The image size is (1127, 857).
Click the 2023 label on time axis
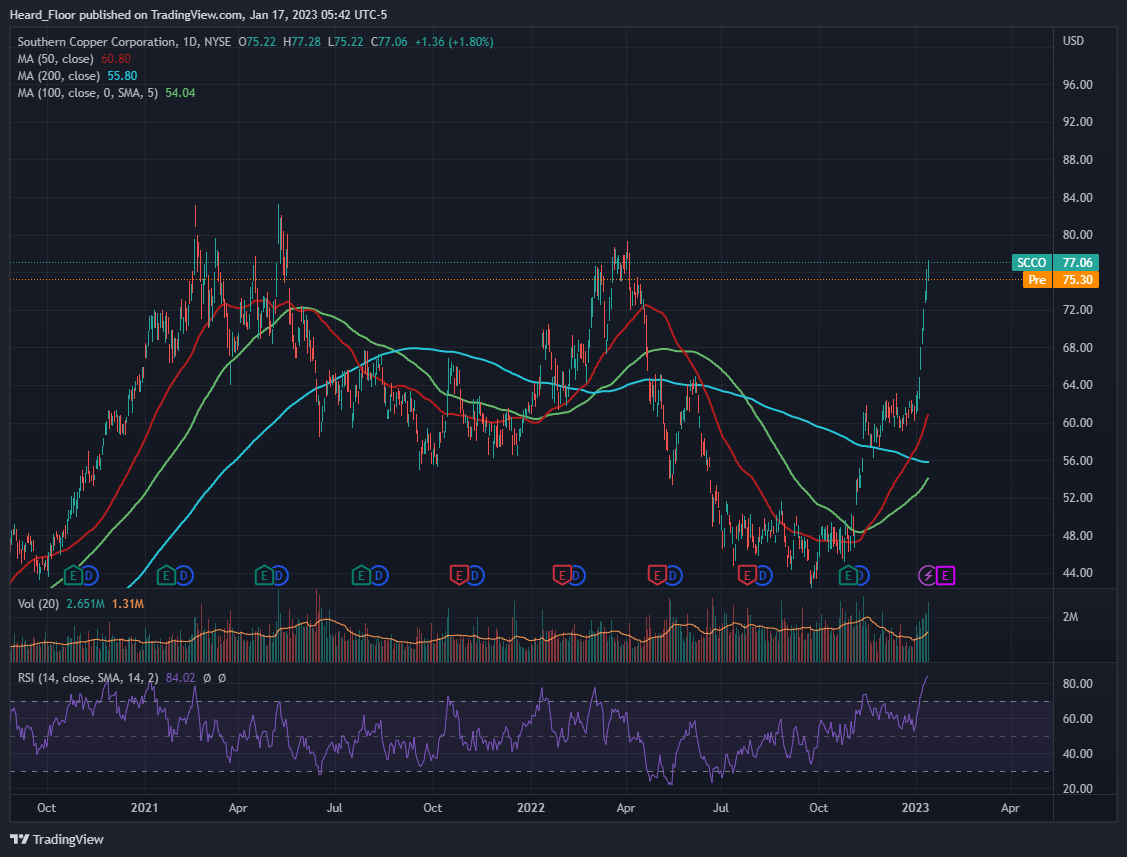pyautogui.click(x=916, y=807)
